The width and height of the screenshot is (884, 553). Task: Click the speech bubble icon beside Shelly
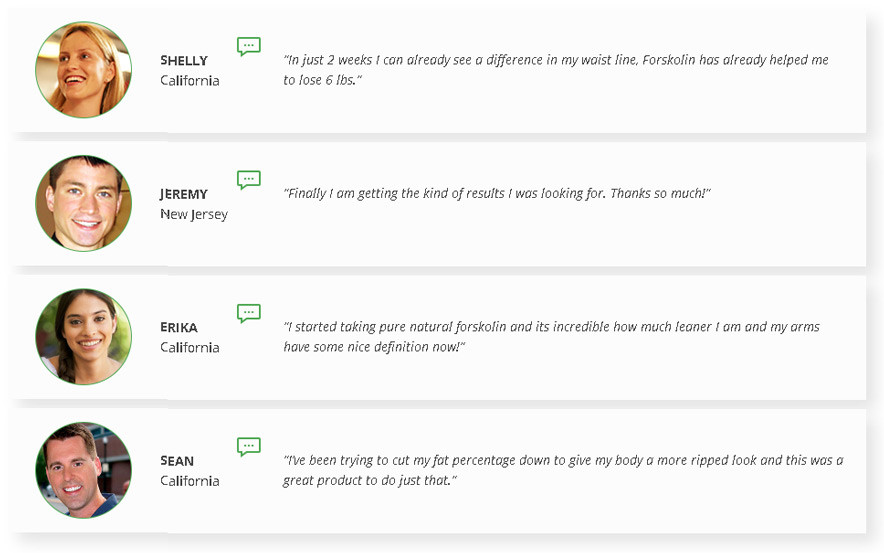249,46
